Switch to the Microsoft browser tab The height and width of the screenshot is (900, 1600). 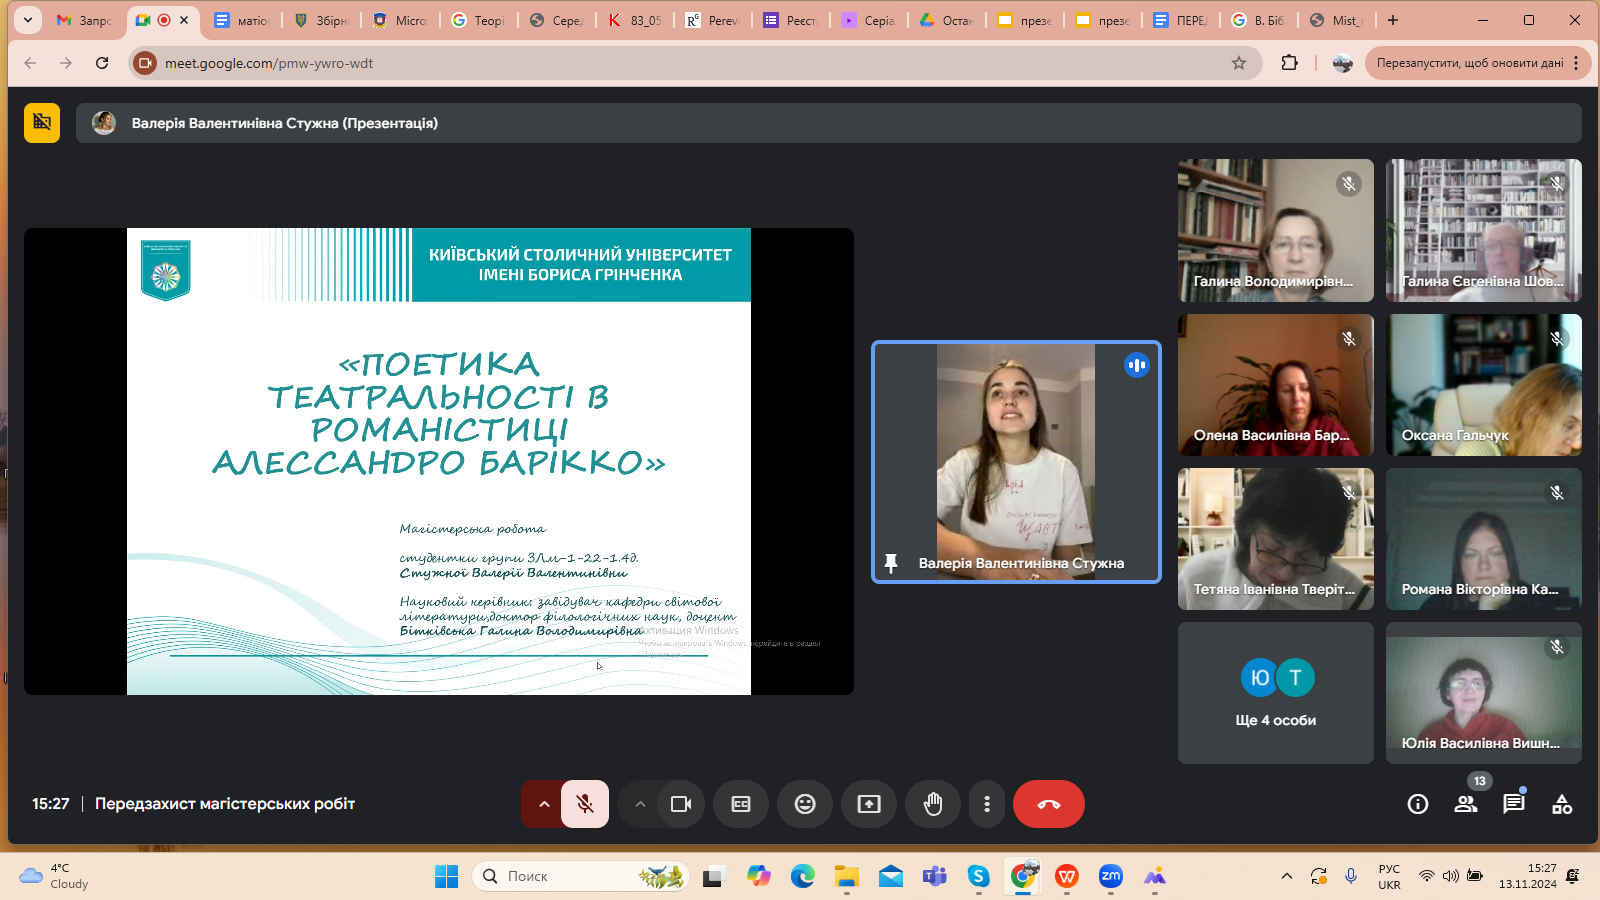click(x=400, y=20)
